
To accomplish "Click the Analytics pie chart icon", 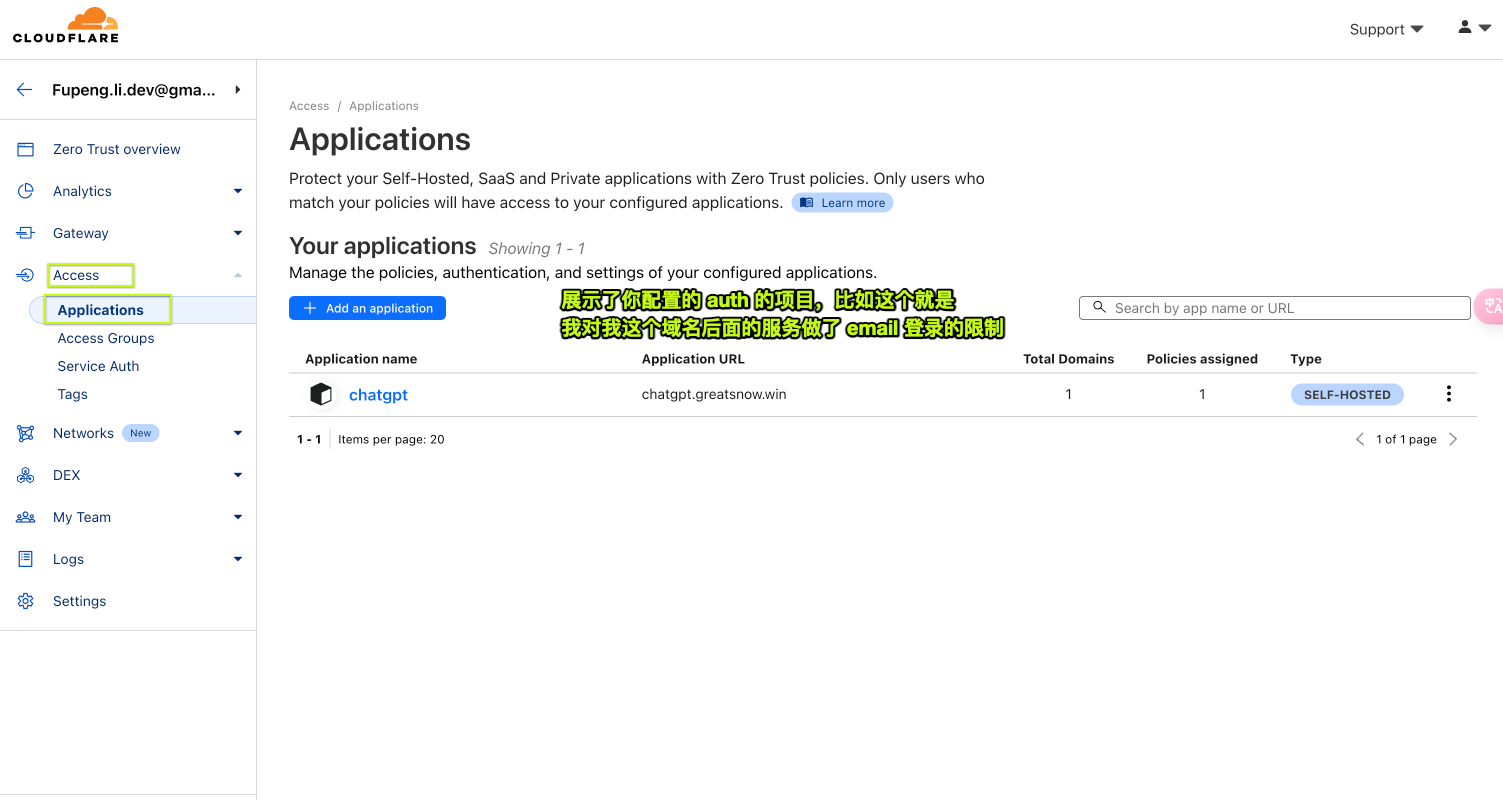I will [26, 191].
